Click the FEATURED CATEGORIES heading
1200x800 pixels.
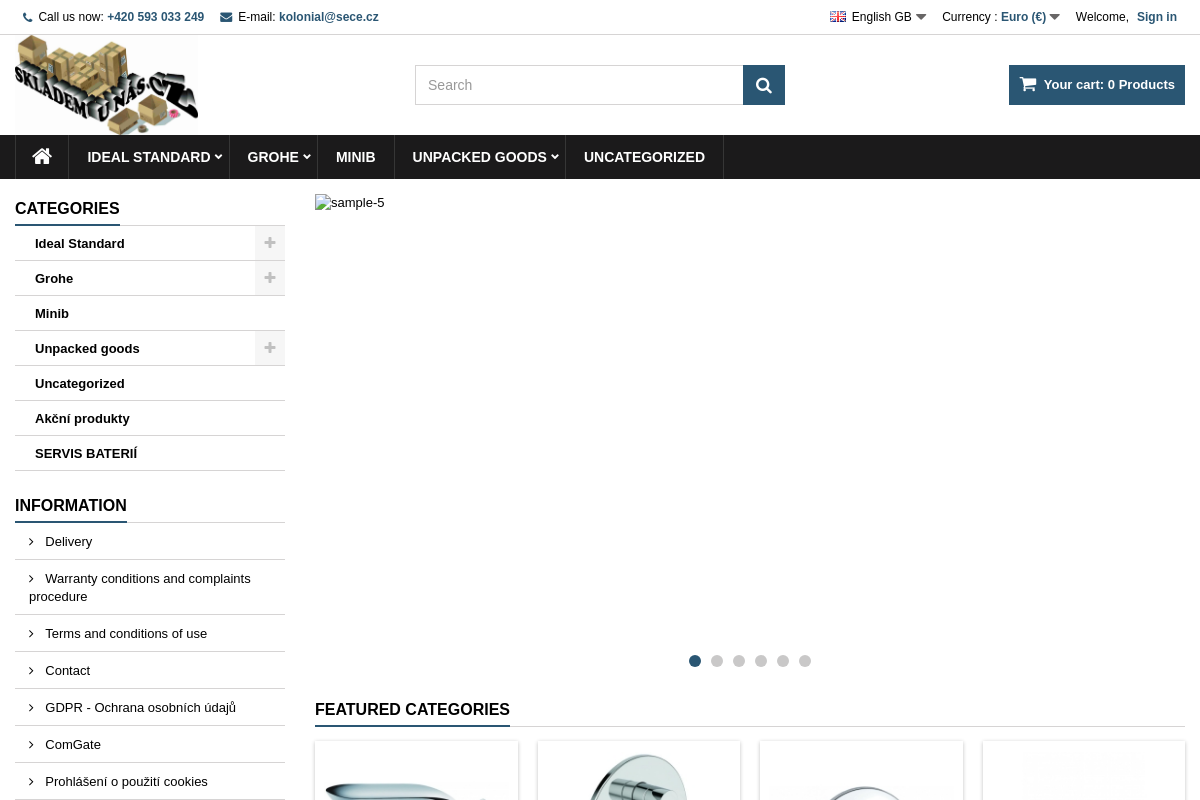tap(412, 709)
